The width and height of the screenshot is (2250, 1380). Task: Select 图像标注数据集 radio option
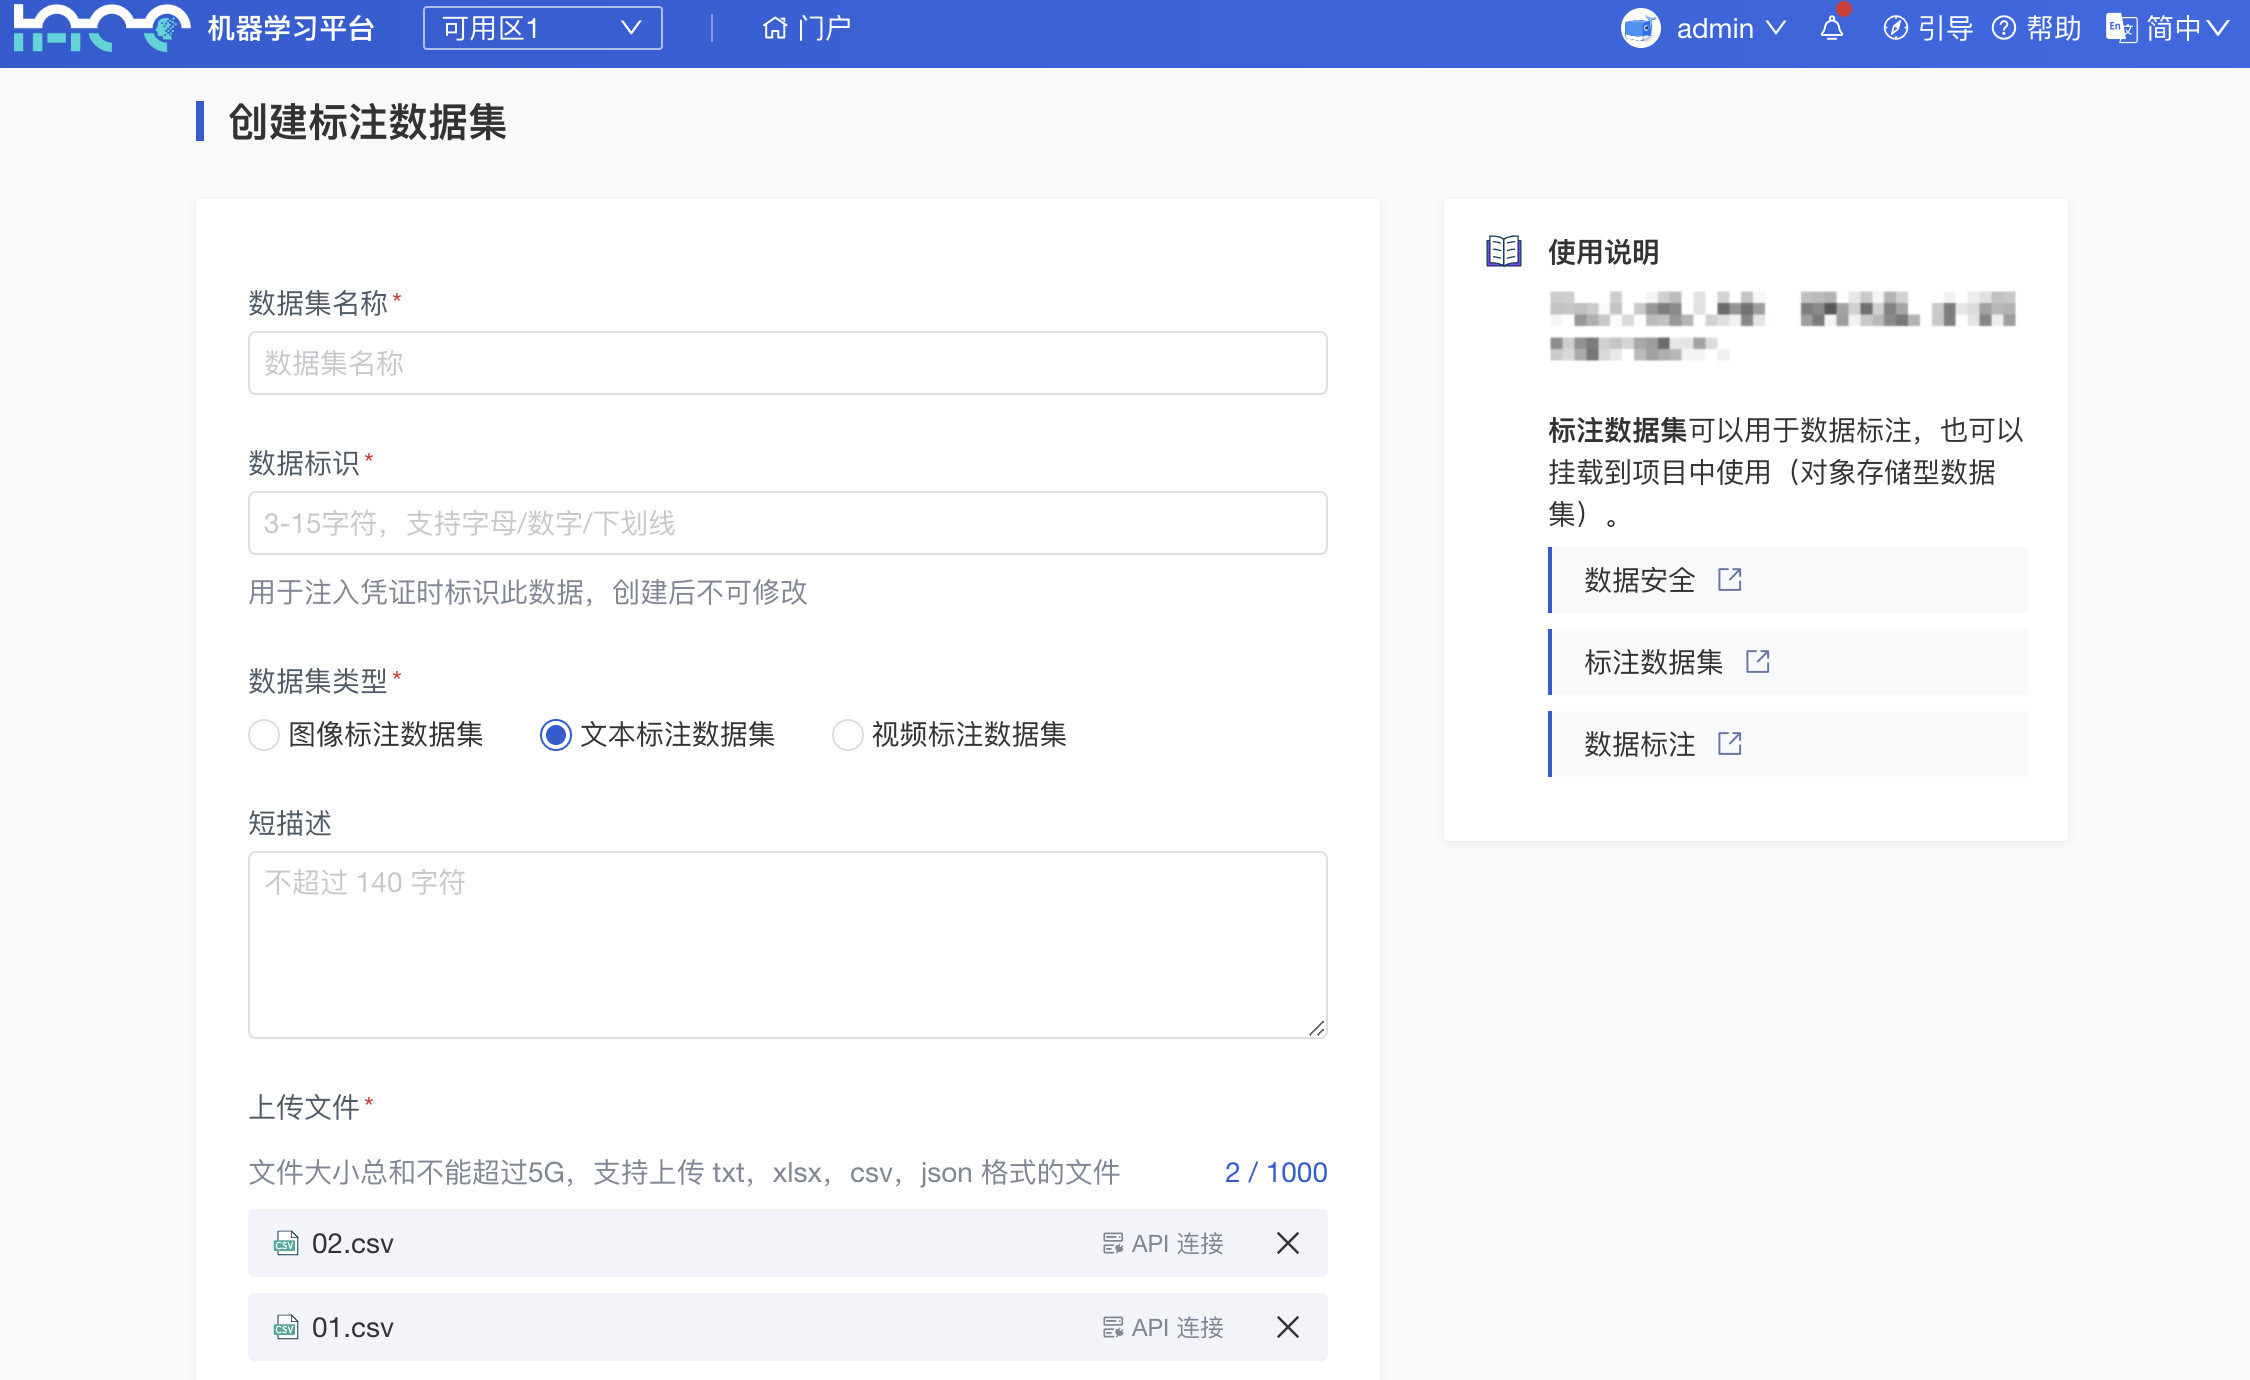click(x=264, y=735)
